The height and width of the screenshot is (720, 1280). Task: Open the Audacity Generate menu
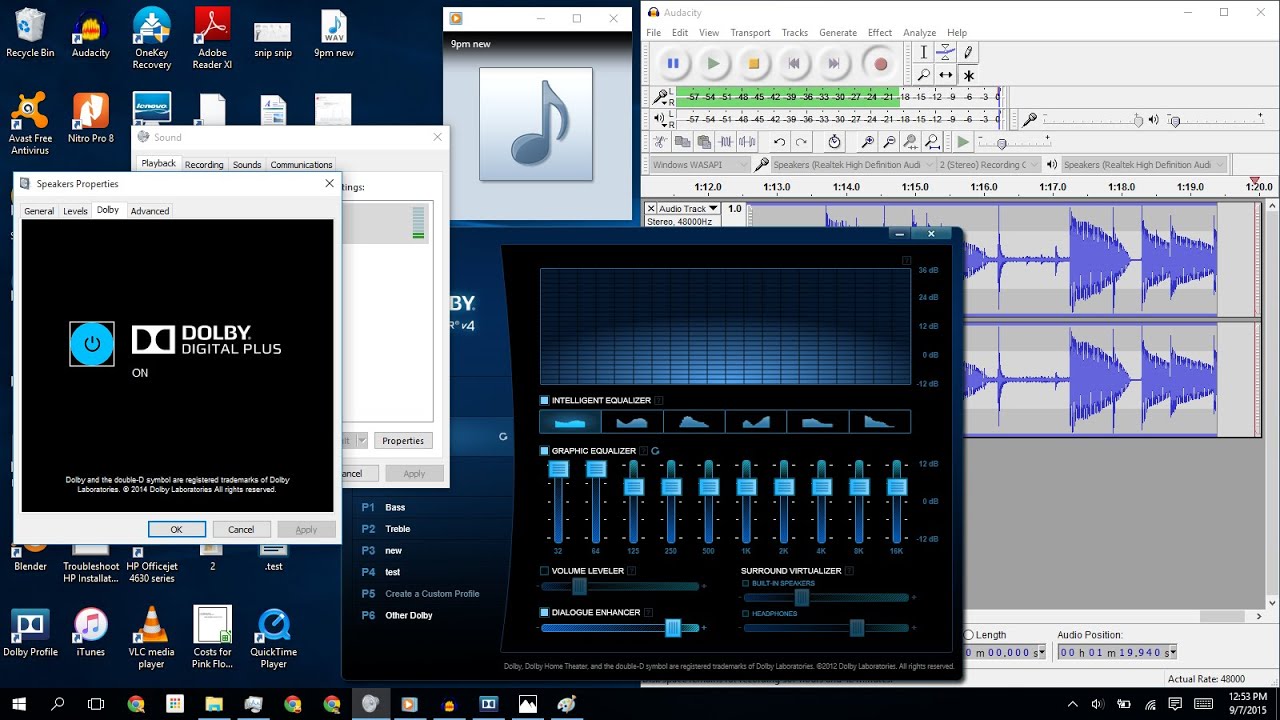[x=838, y=33]
